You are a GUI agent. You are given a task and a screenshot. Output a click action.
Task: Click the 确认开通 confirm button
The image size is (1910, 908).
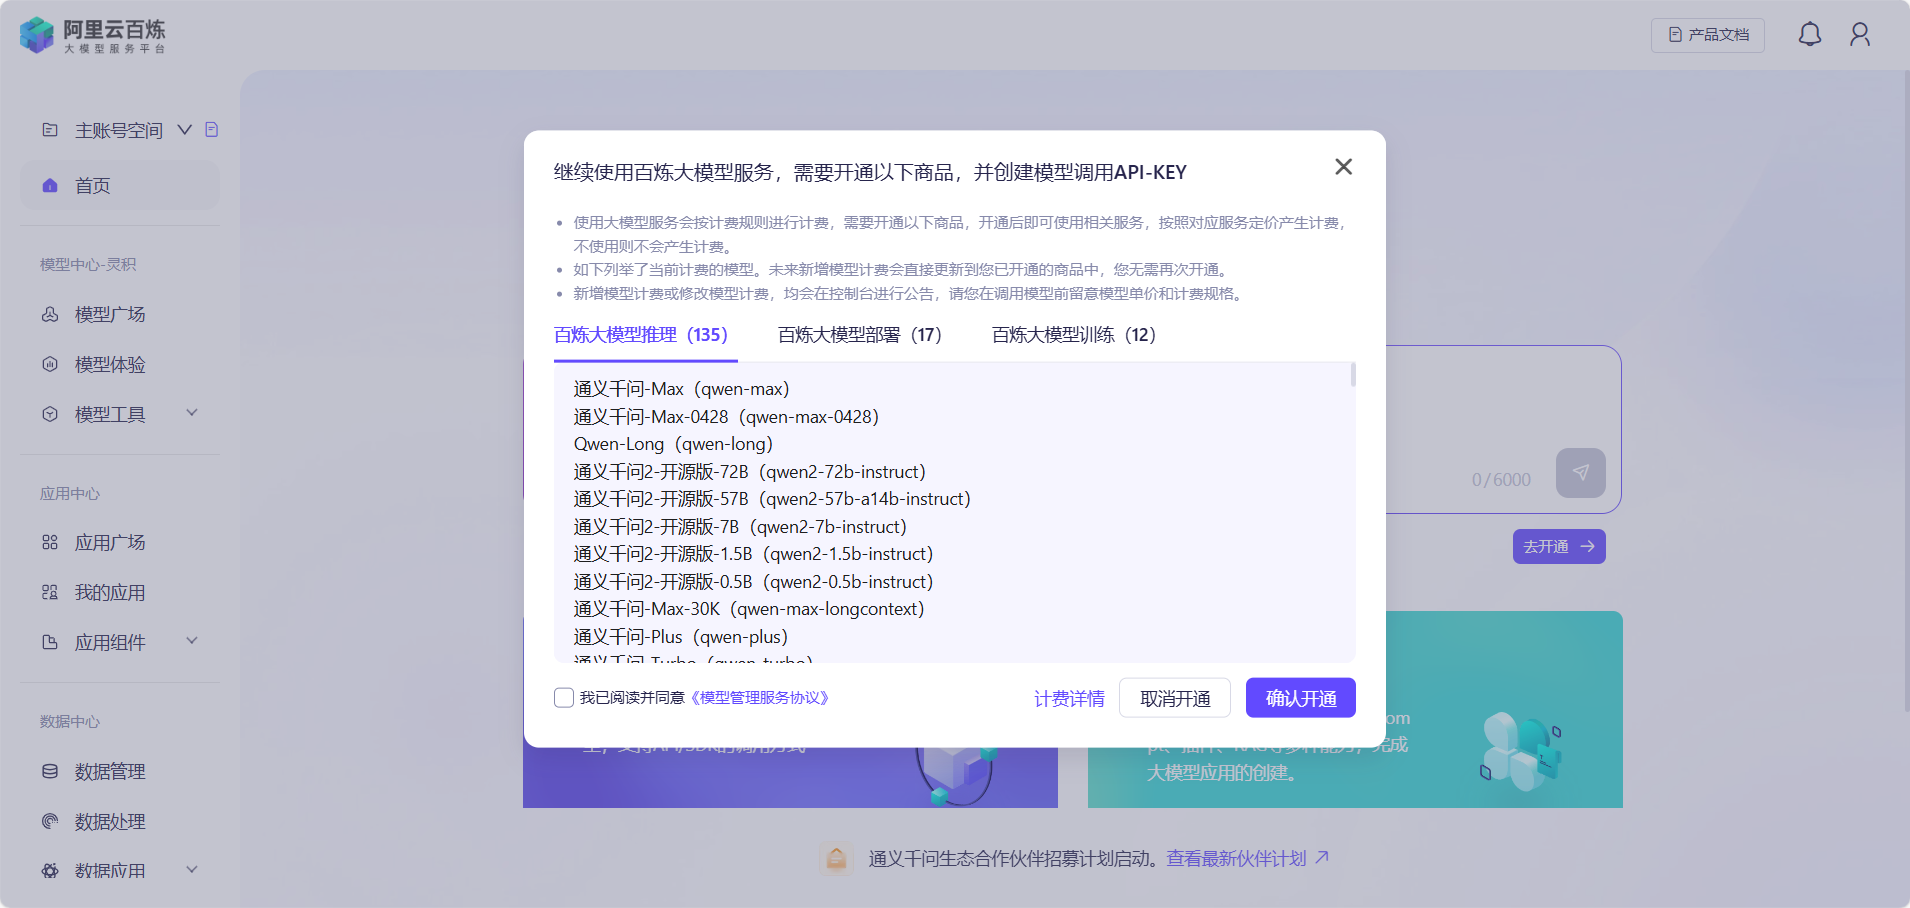point(1300,698)
